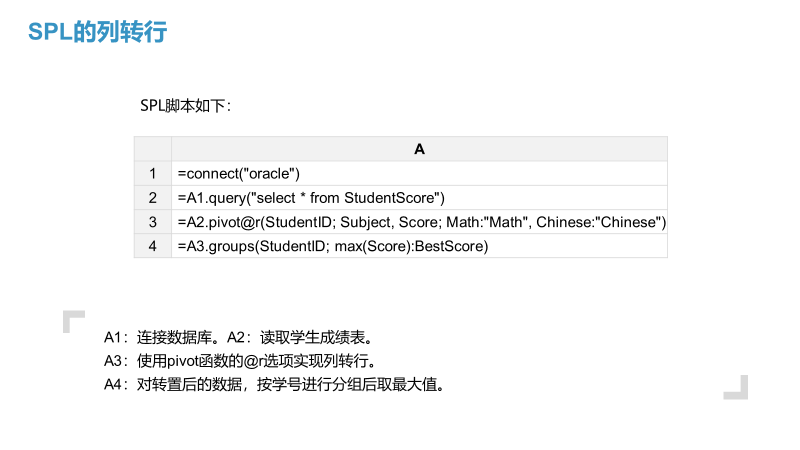Image resolution: width=800 pixels, height=450 pixels.
Task: Select column header A of the script table
Action: coord(419,149)
